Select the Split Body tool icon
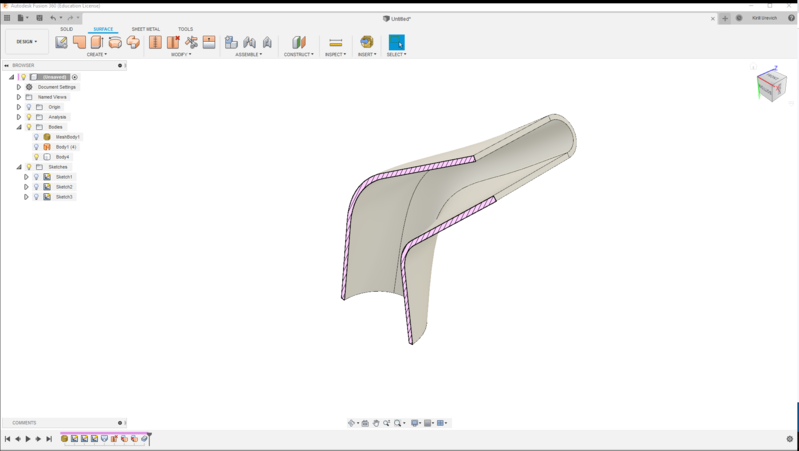The image size is (799, 451). coord(209,42)
